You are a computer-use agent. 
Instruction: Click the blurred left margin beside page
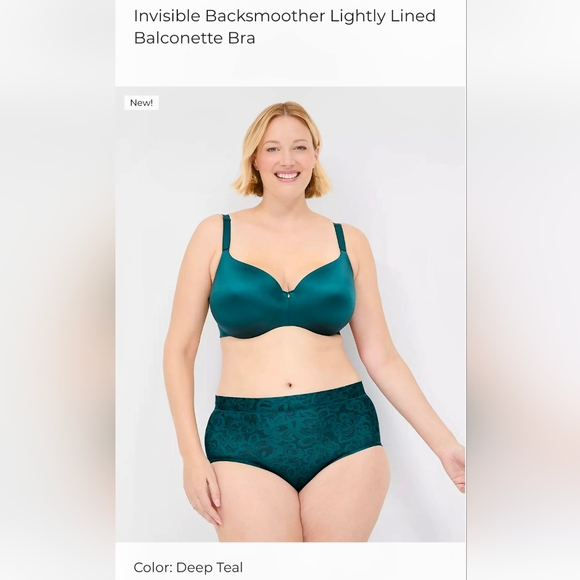(57, 290)
